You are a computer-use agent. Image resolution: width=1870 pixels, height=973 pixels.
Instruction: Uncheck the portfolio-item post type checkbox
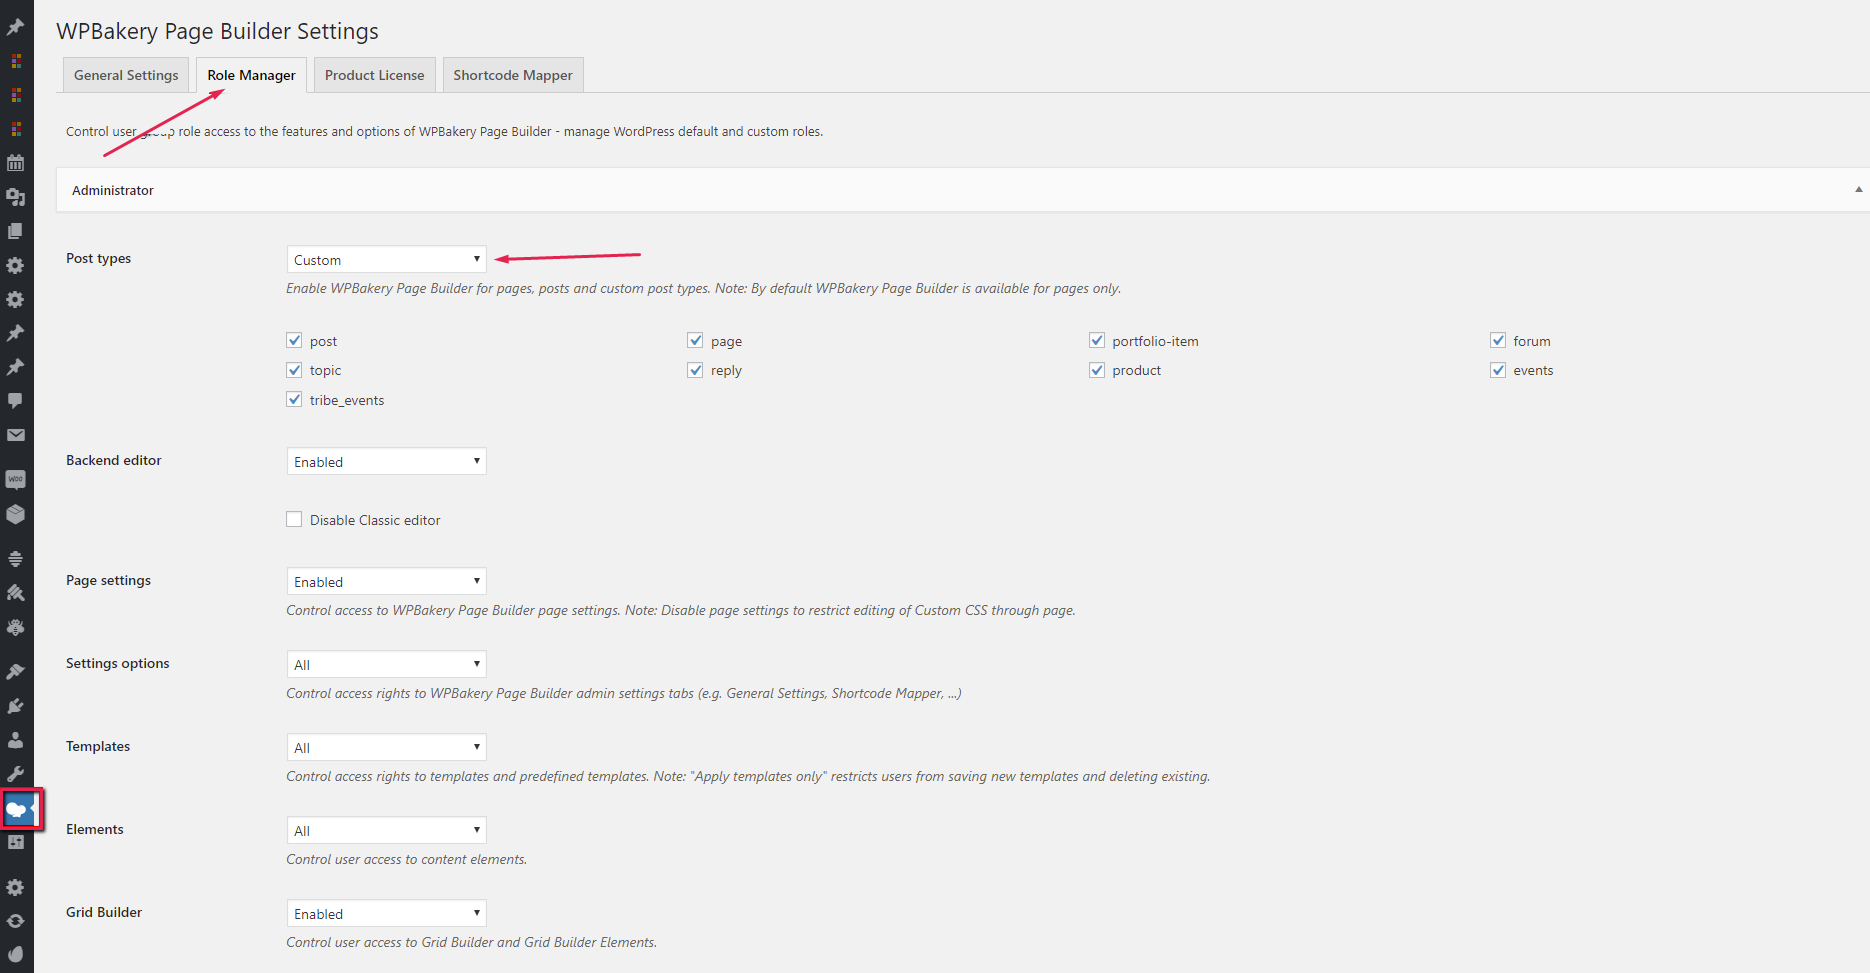(x=1097, y=340)
